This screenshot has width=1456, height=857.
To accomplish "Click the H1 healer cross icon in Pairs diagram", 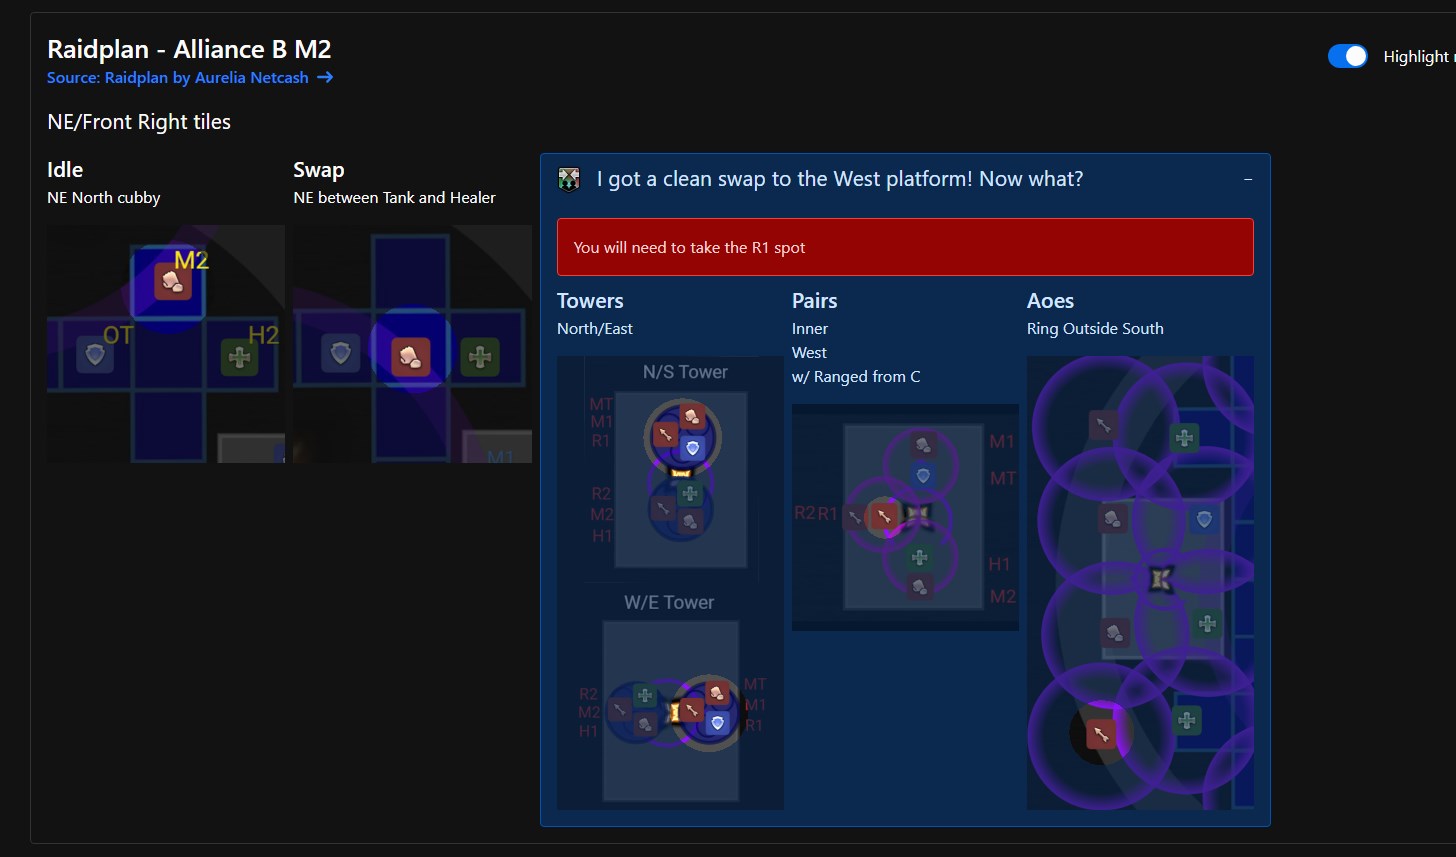I will [920, 558].
